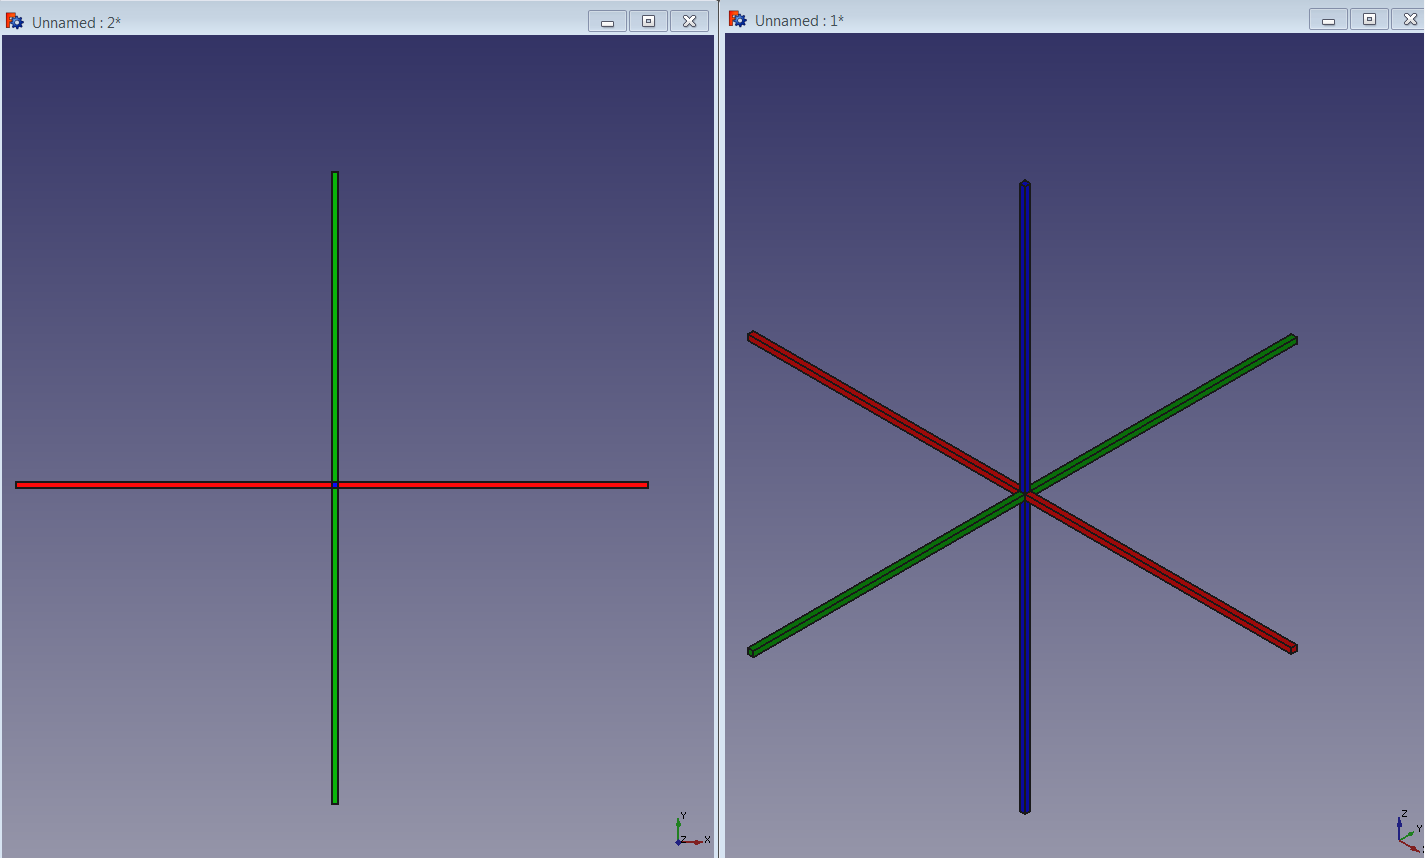The height and width of the screenshot is (858, 1425).
Task: Select the blue vertical beam in the right viewport
Action: [x=1024, y=300]
